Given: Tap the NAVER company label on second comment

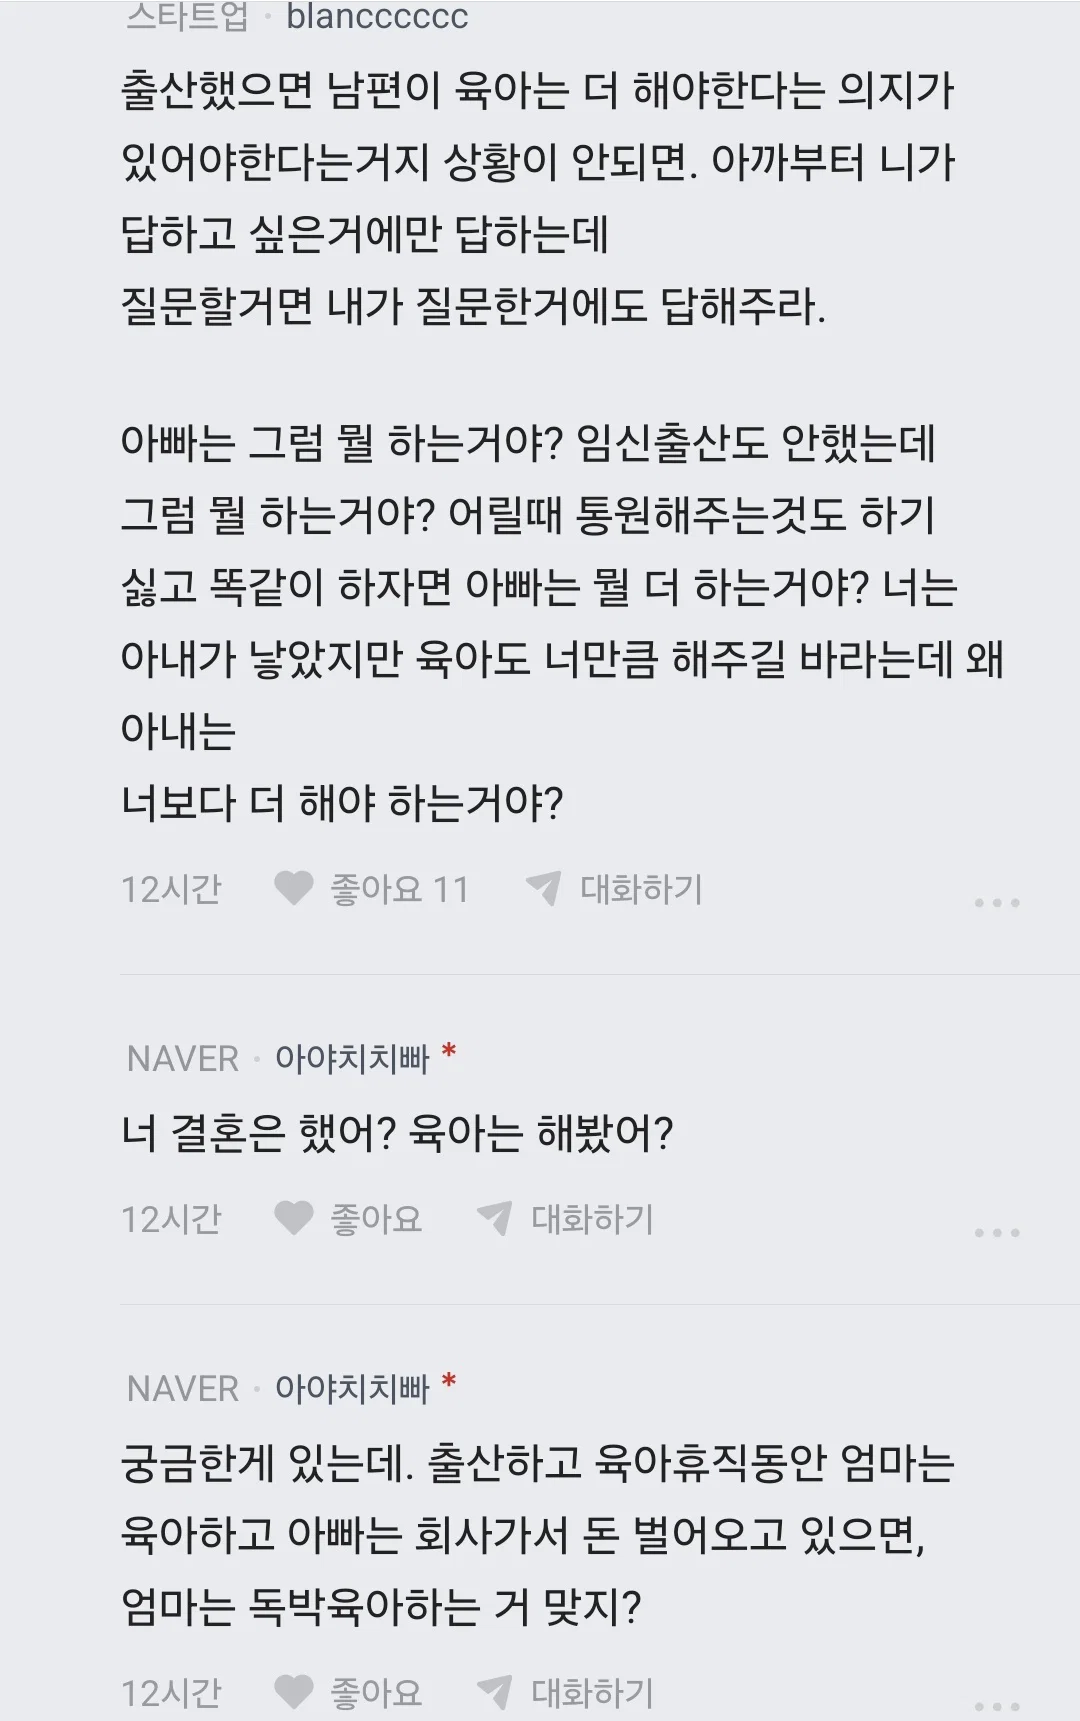Looking at the screenshot, I should click(183, 1059).
